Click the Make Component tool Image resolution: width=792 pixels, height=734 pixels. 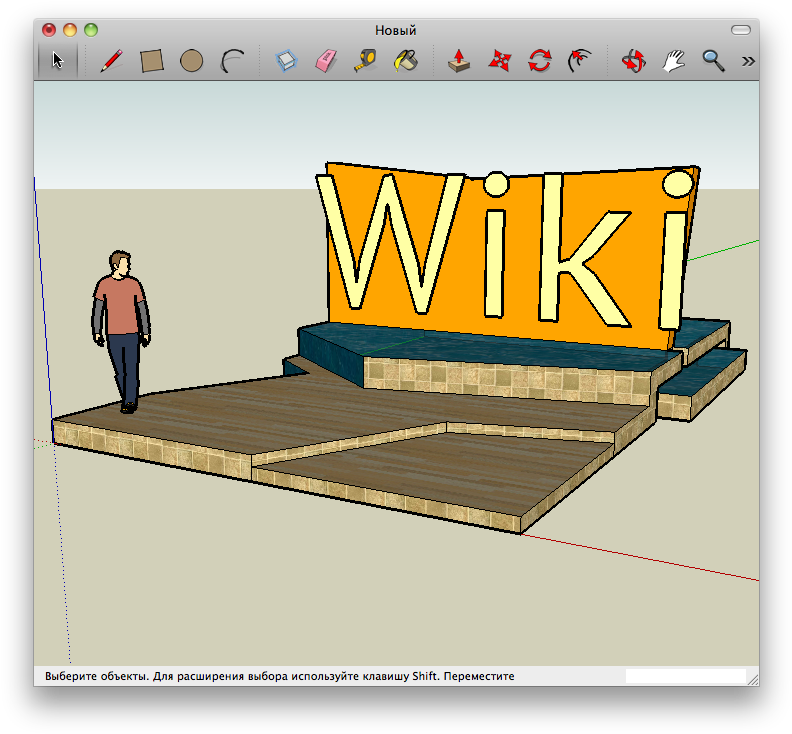286,61
